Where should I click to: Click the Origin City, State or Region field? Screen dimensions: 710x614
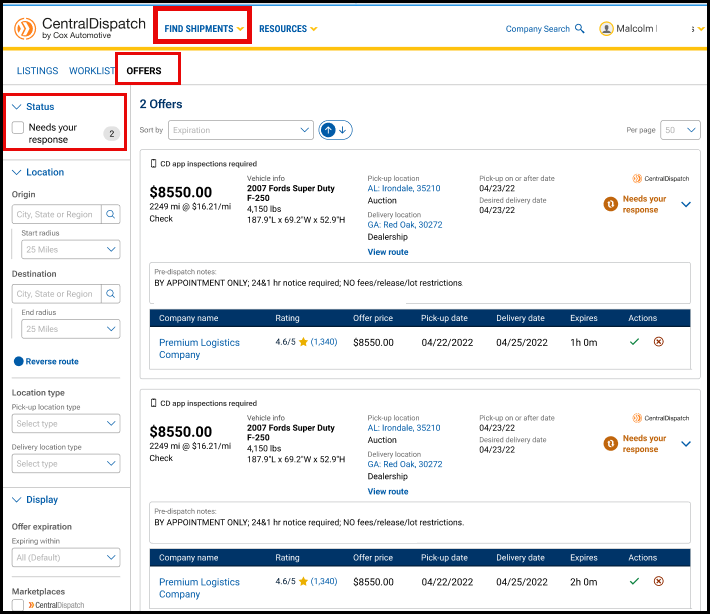point(57,214)
